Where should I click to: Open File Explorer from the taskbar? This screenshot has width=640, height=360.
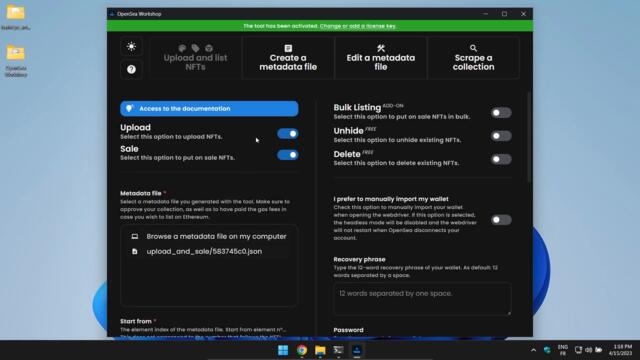click(320, 350)
